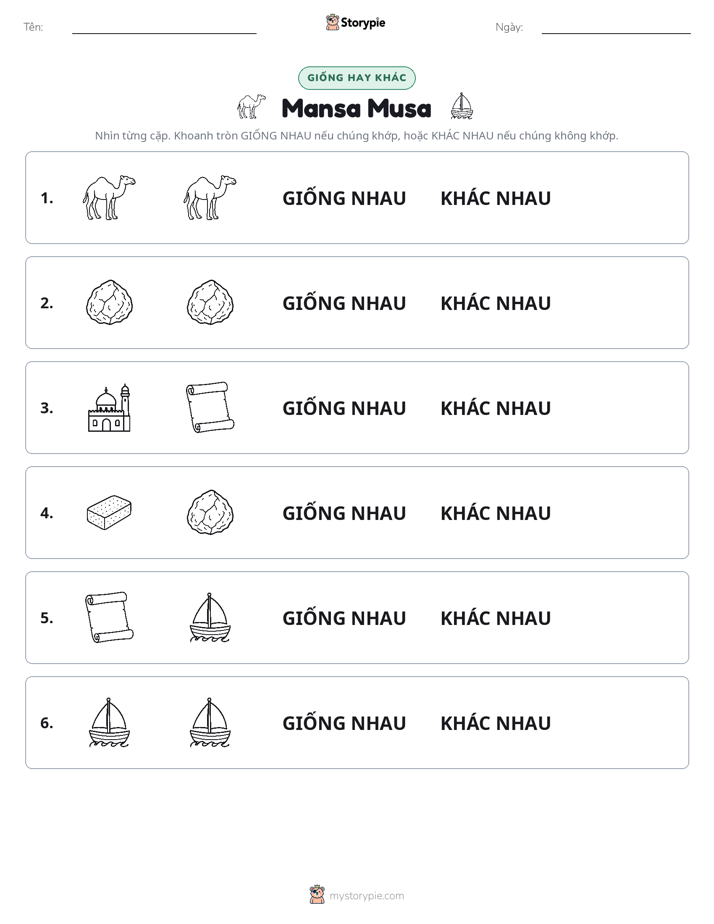Click the second gold nugget in row 2
This screenshot has width=714, height=924.
point(210,302)
